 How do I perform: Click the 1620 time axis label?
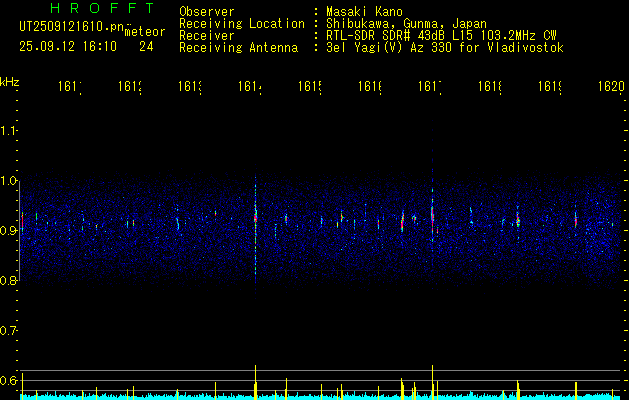point(611,86)
